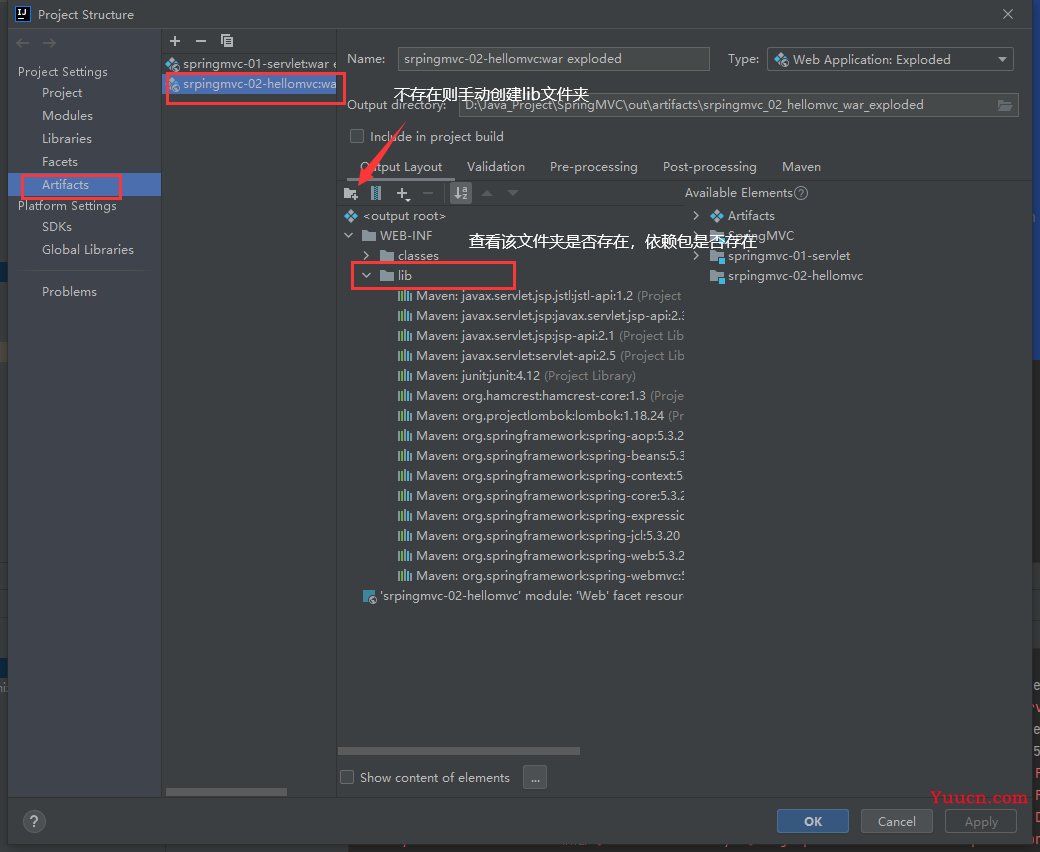1040x852 pixels.
Task: Collapse the WEB-INF tree node
Action: click(349, 236)
